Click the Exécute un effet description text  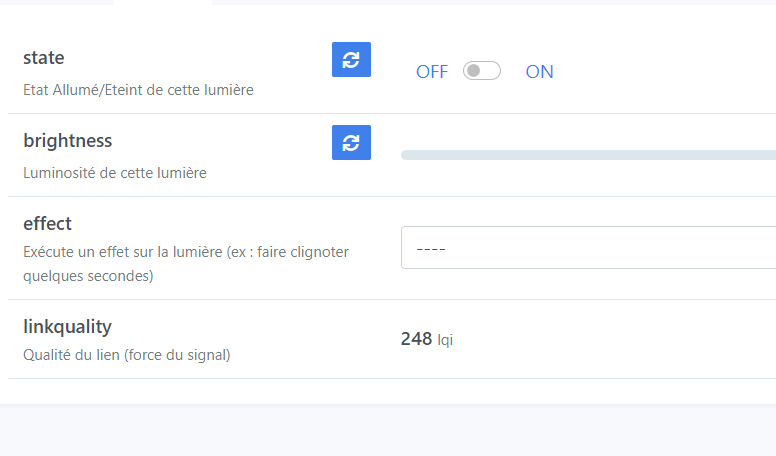(186, 263)
